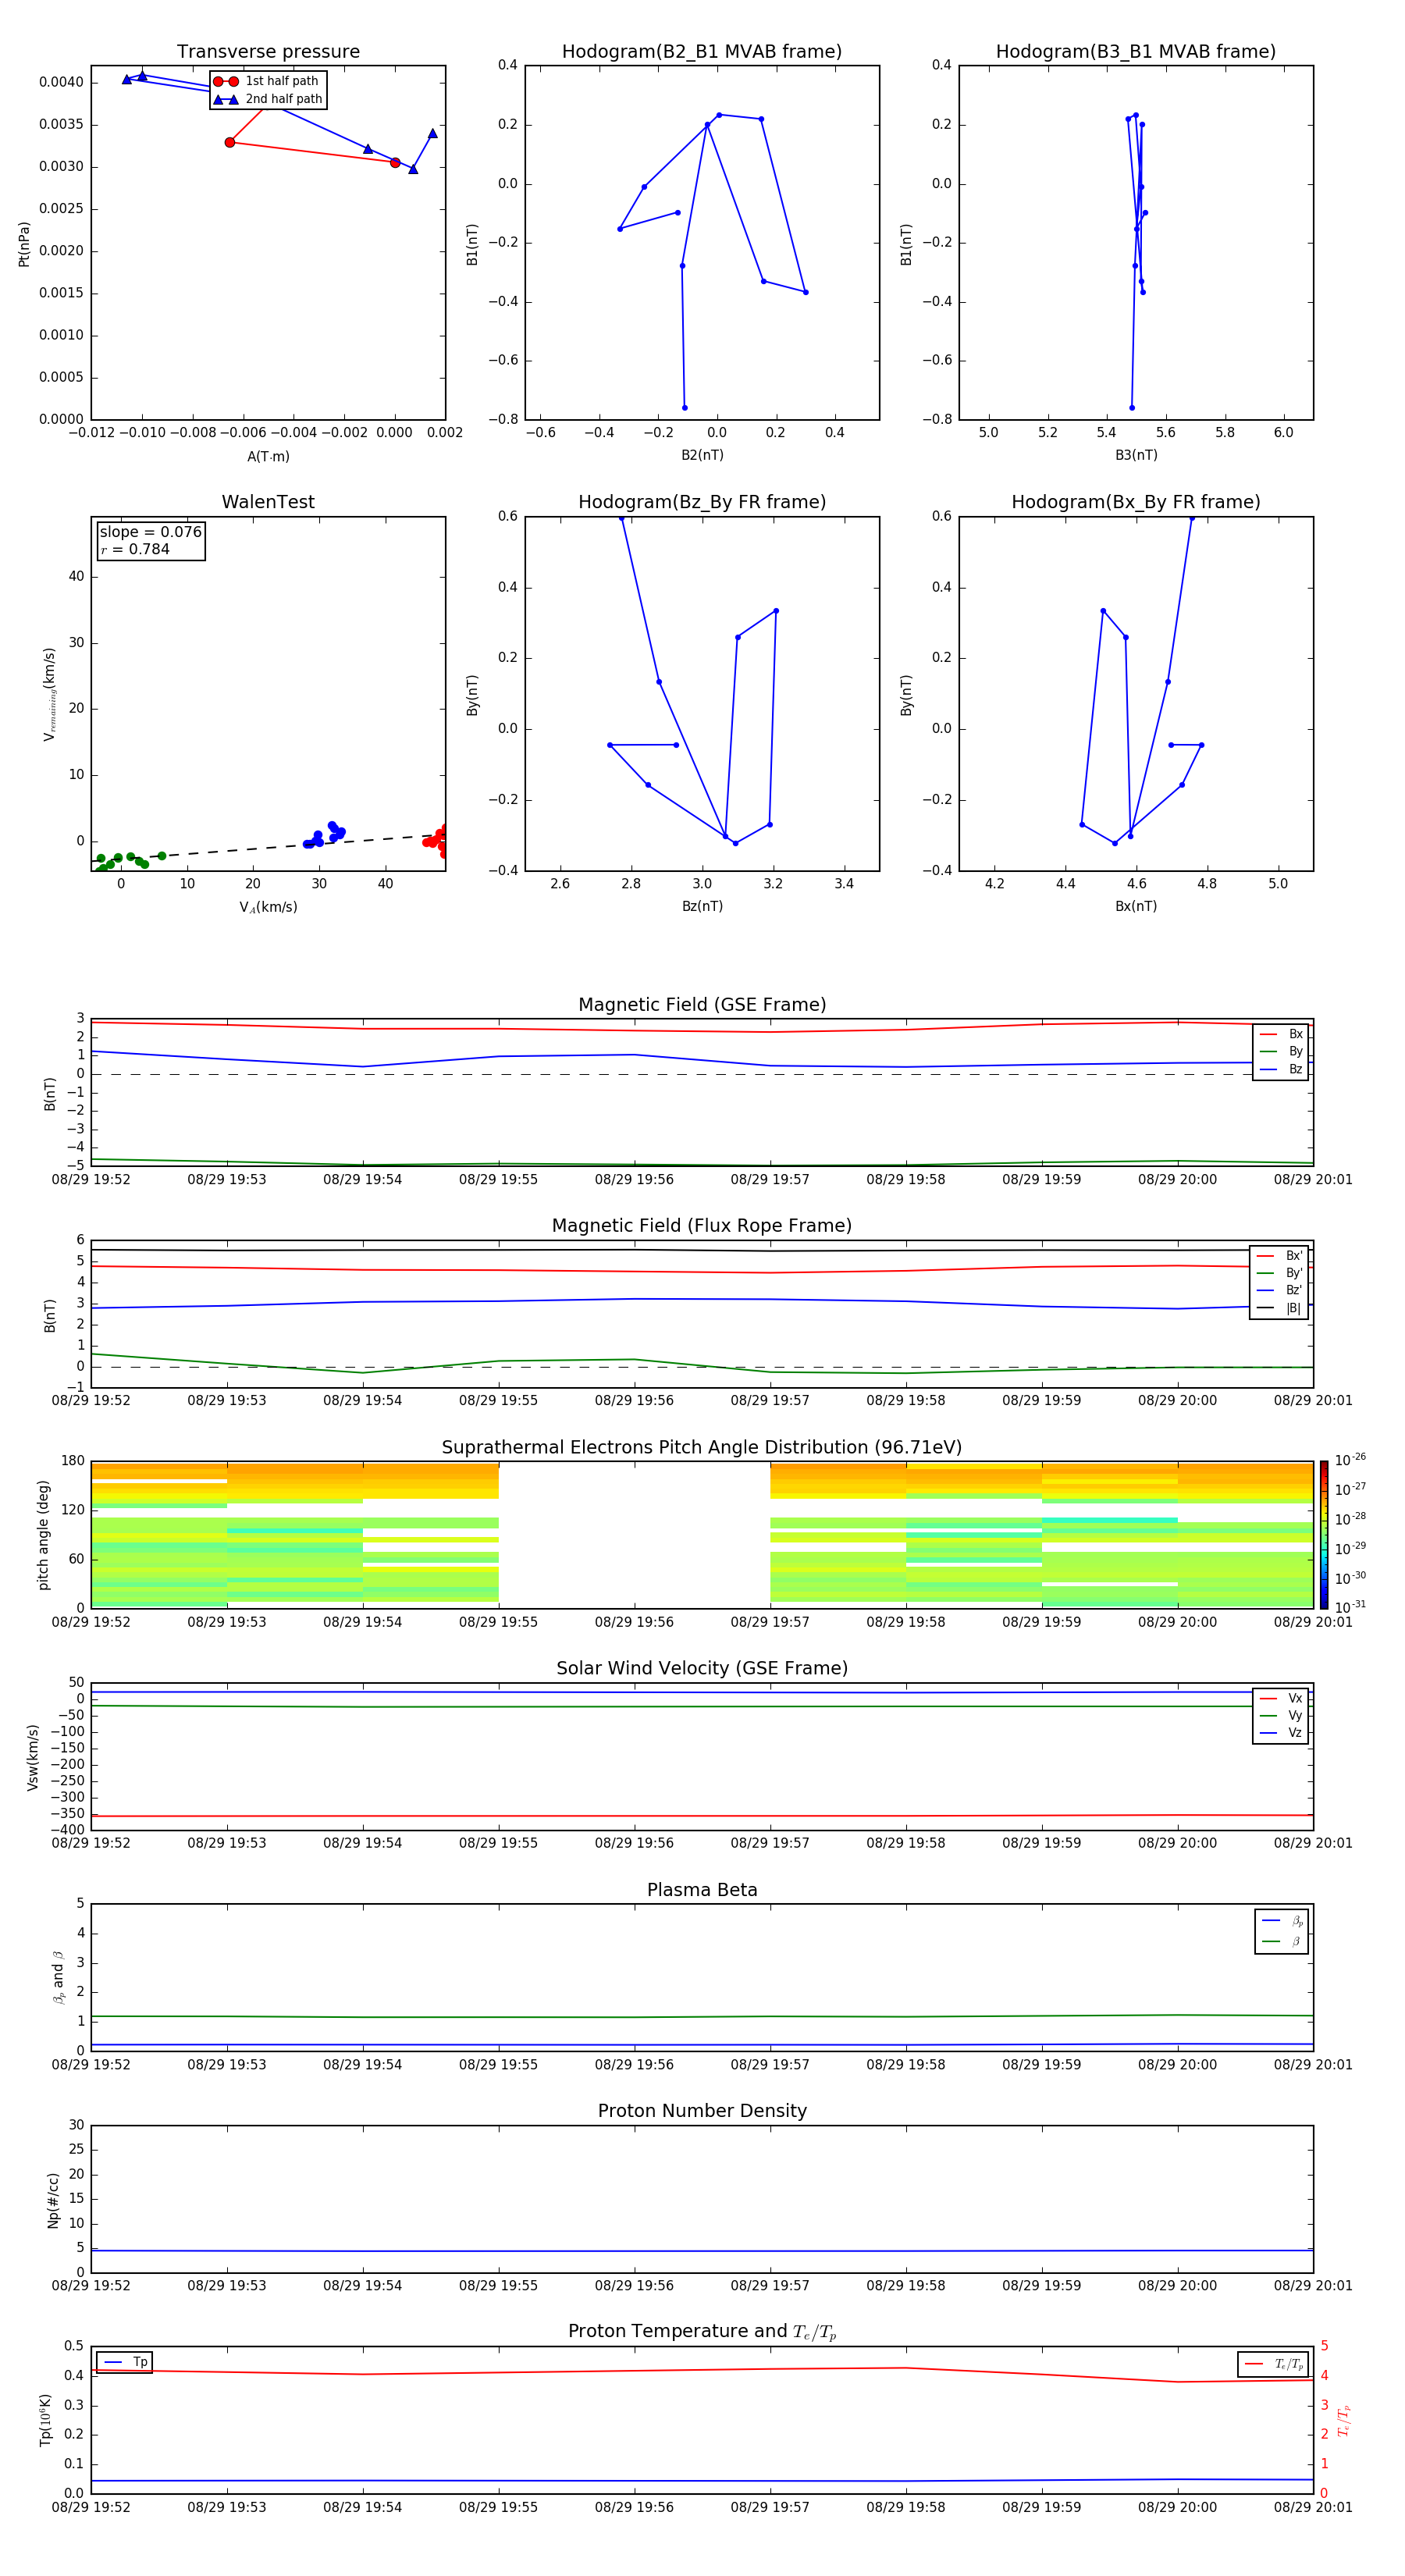Select the 'Bz(nT)' x-axis label

coord(702,906)
